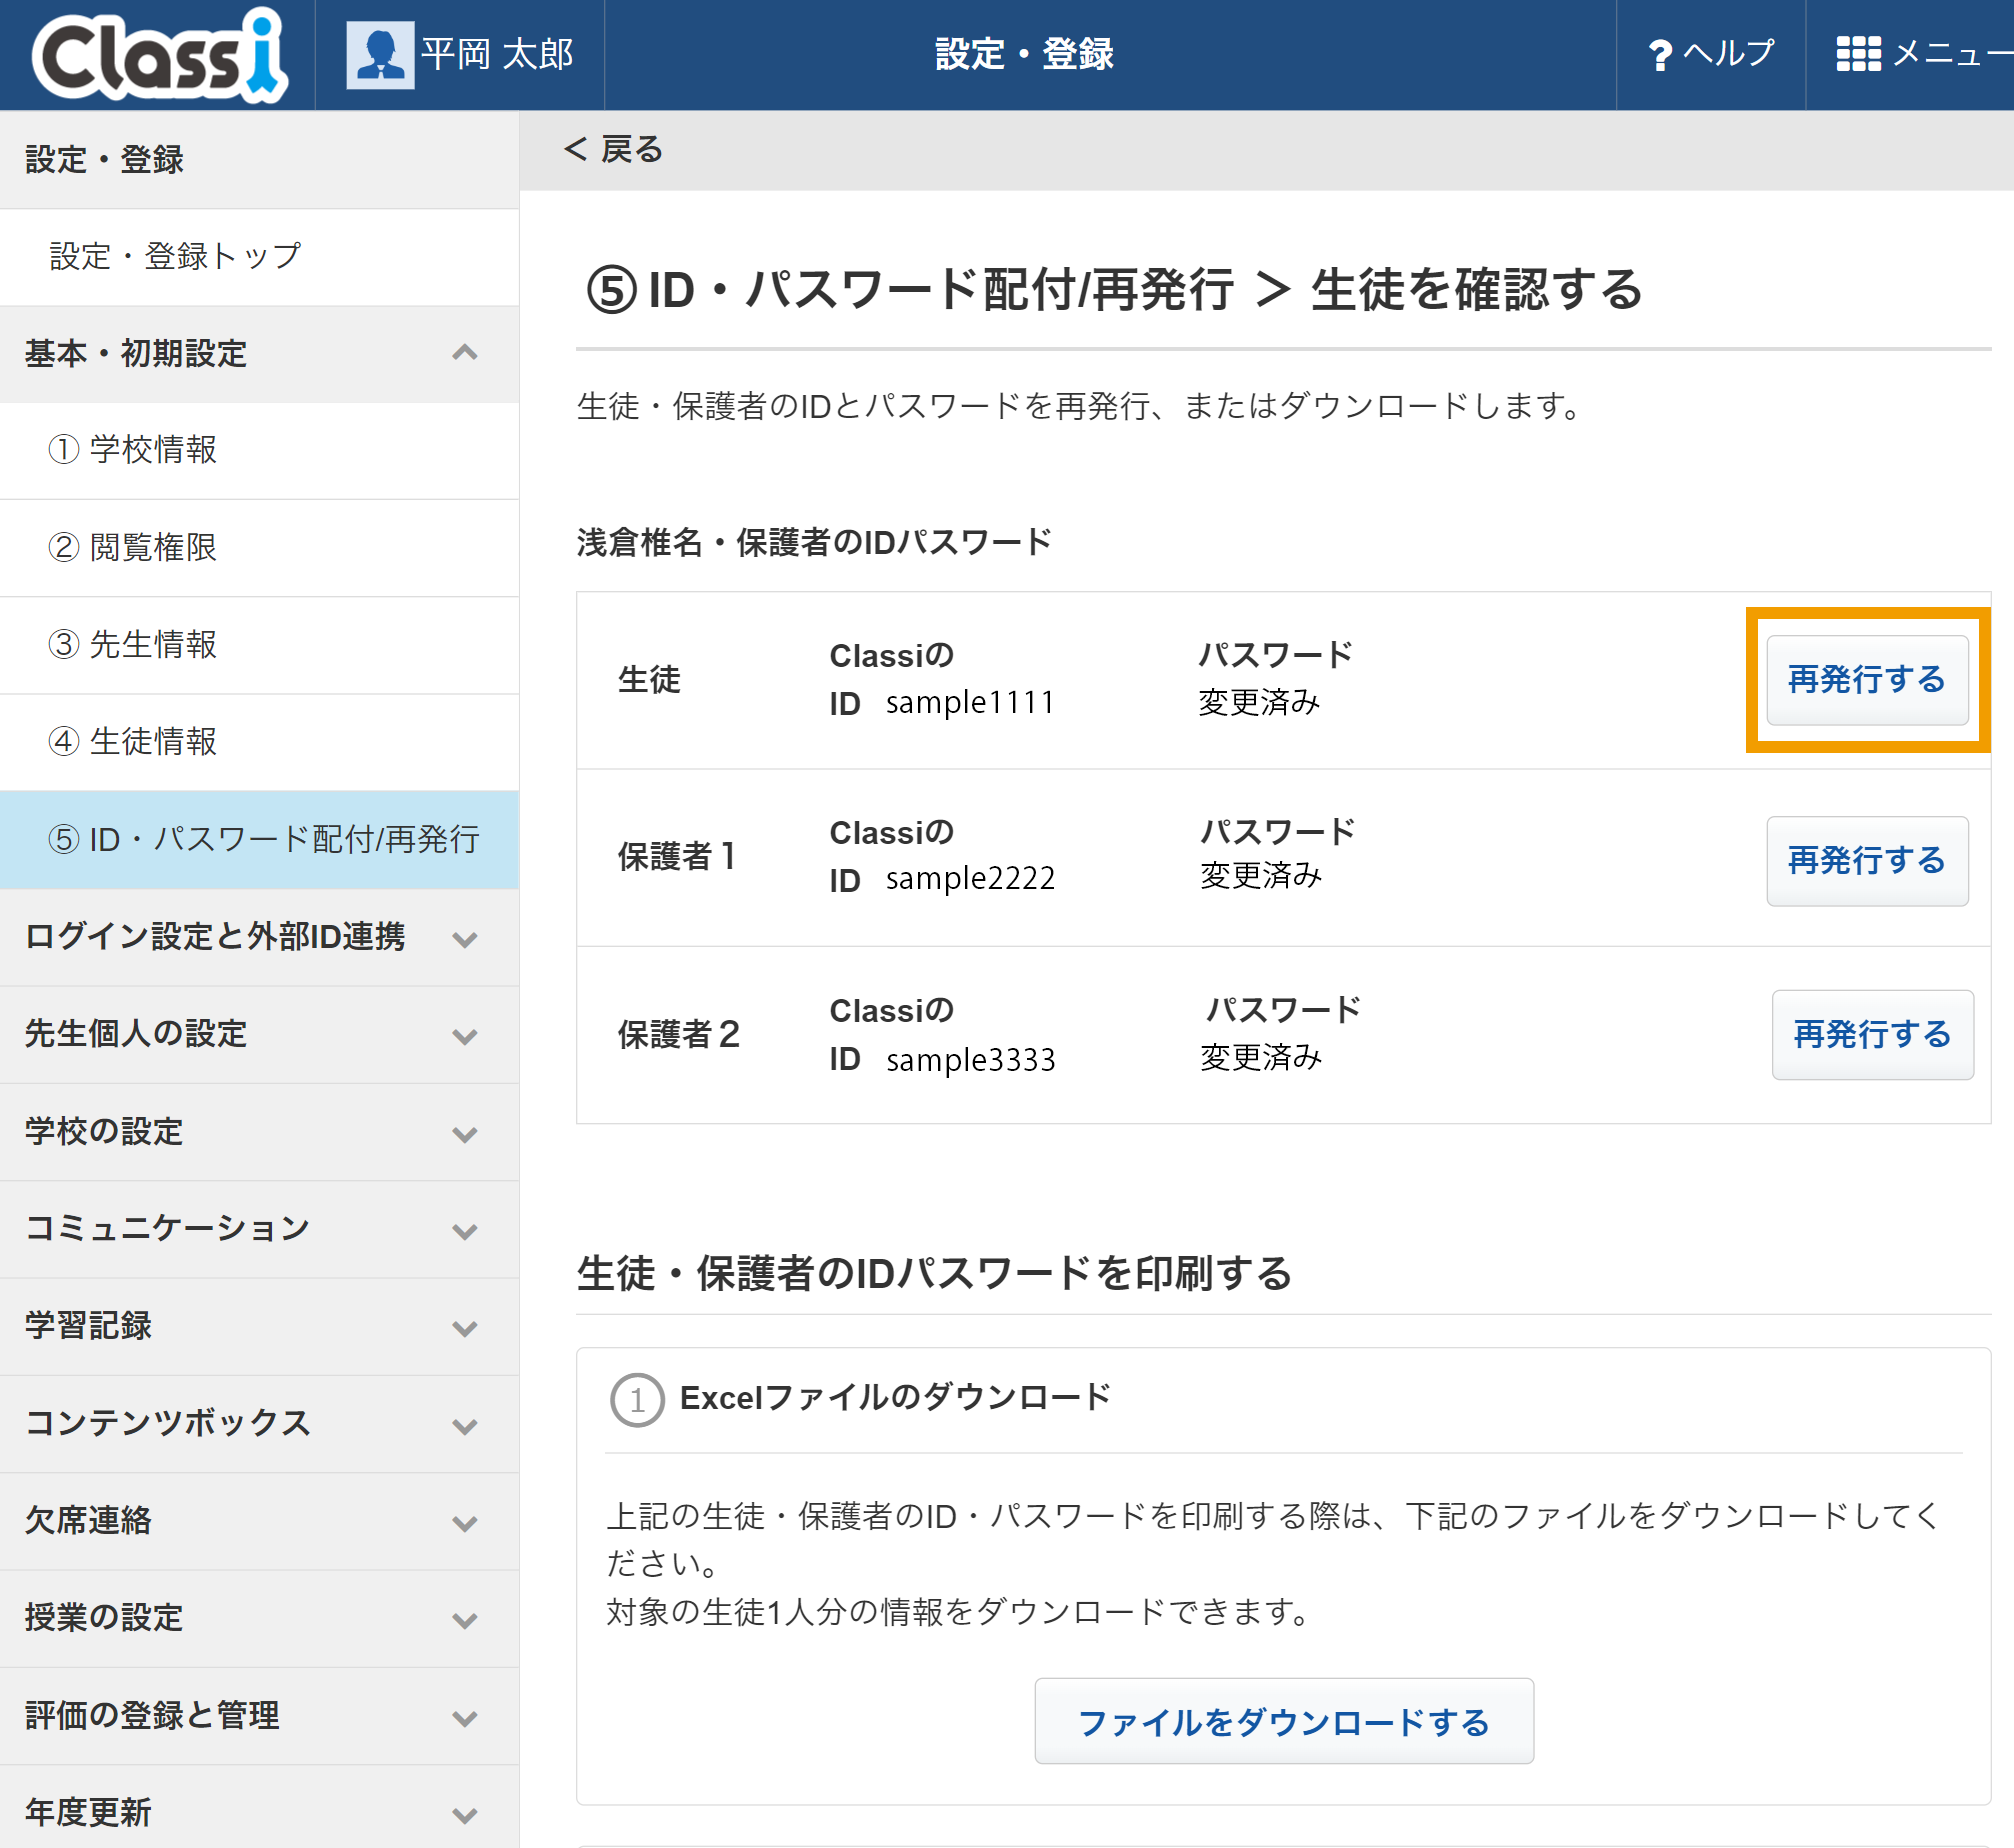Image resolution: width=2014 pixels, height=1848 pixels.
Task: Click ファイルをダウンロードする button
Action: tap(1283, 1721)
